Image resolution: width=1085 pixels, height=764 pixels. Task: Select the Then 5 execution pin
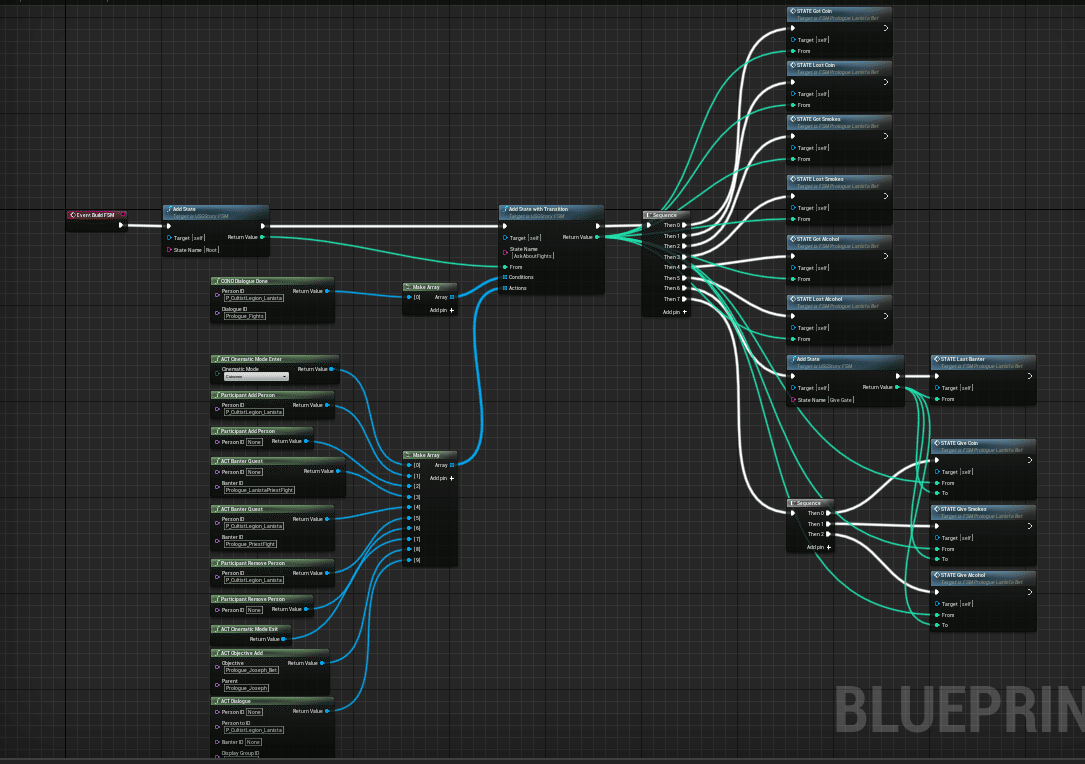tap(684, 278)
